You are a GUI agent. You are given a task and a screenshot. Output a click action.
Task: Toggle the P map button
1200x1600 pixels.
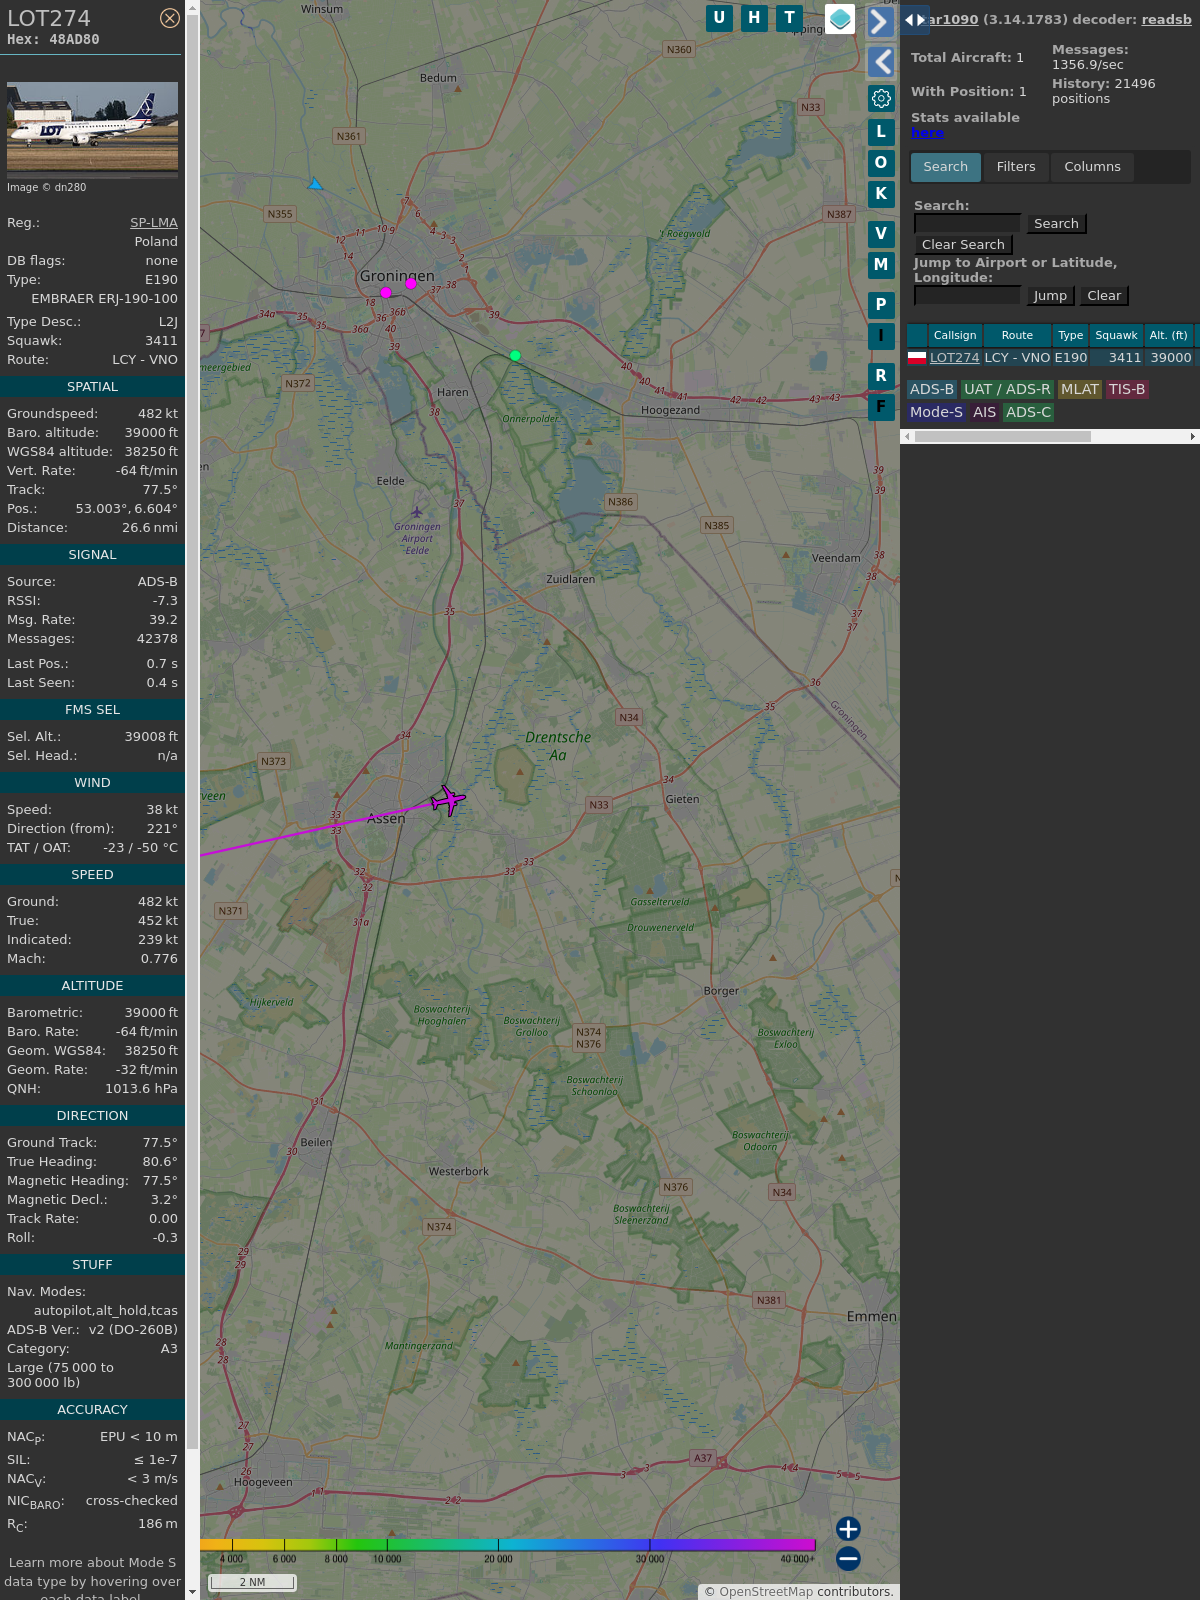[881, 305]
